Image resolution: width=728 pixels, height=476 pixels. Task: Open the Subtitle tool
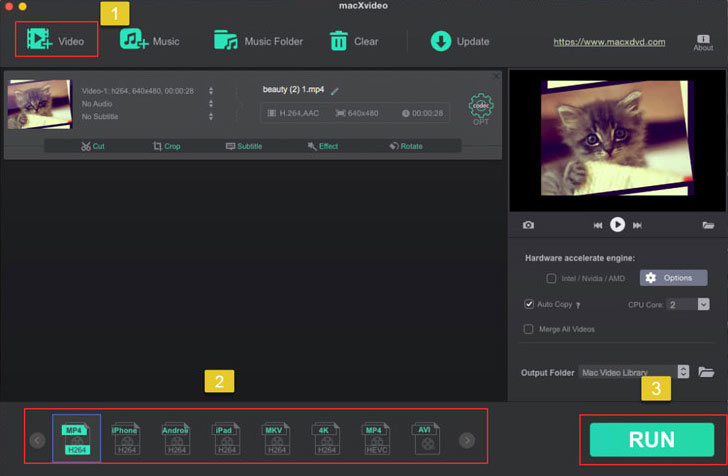(244, 146)
